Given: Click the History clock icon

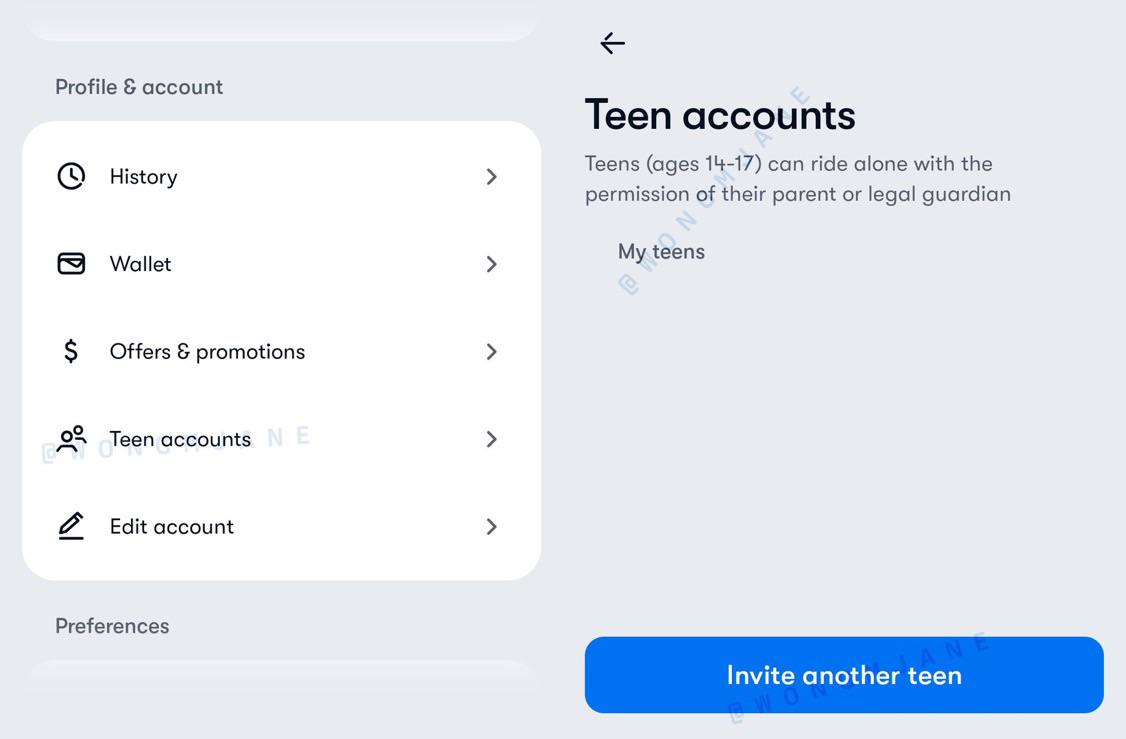Looking at the screenshot, I should [x=71, y=176].
